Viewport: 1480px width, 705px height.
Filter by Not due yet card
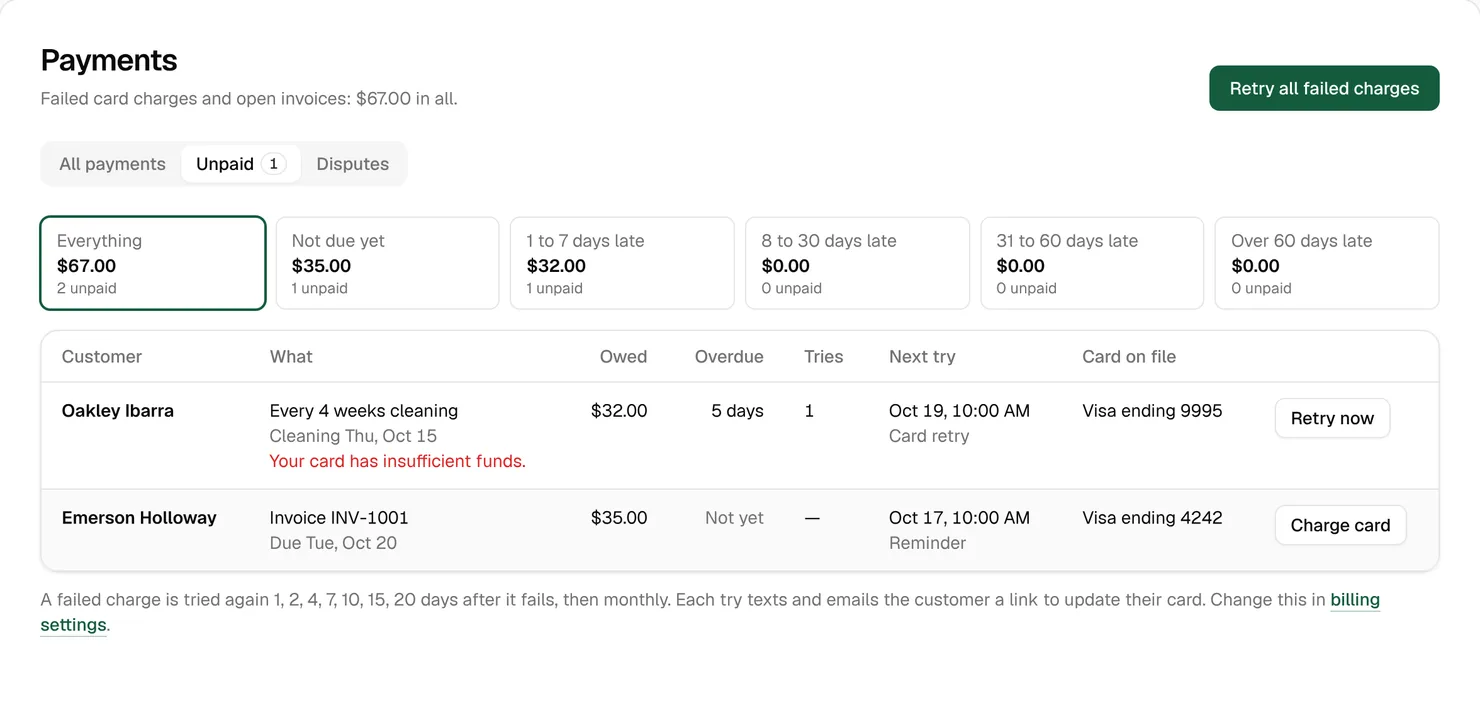(387, 263)
